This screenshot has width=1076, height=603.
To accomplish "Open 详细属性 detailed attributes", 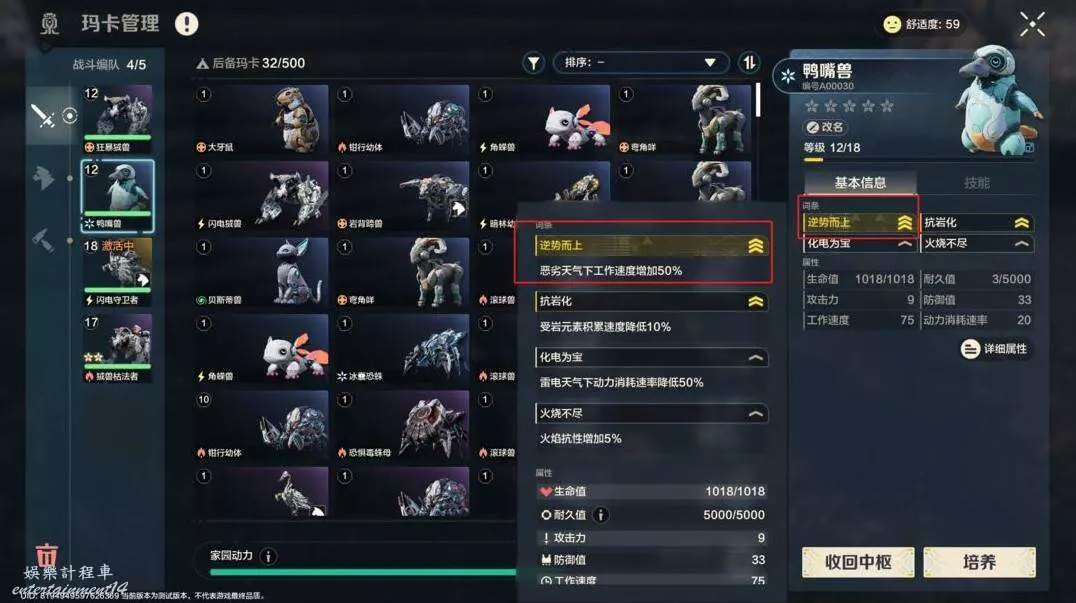I will tap(995, 349).
